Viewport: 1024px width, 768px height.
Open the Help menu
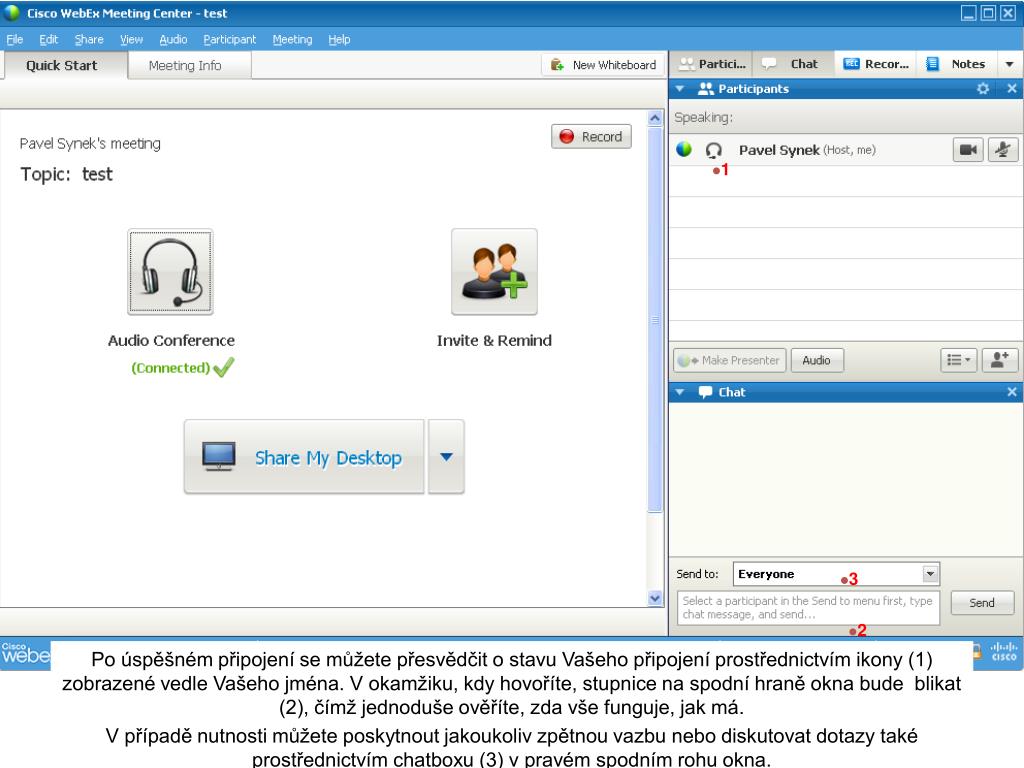point(339,39)
